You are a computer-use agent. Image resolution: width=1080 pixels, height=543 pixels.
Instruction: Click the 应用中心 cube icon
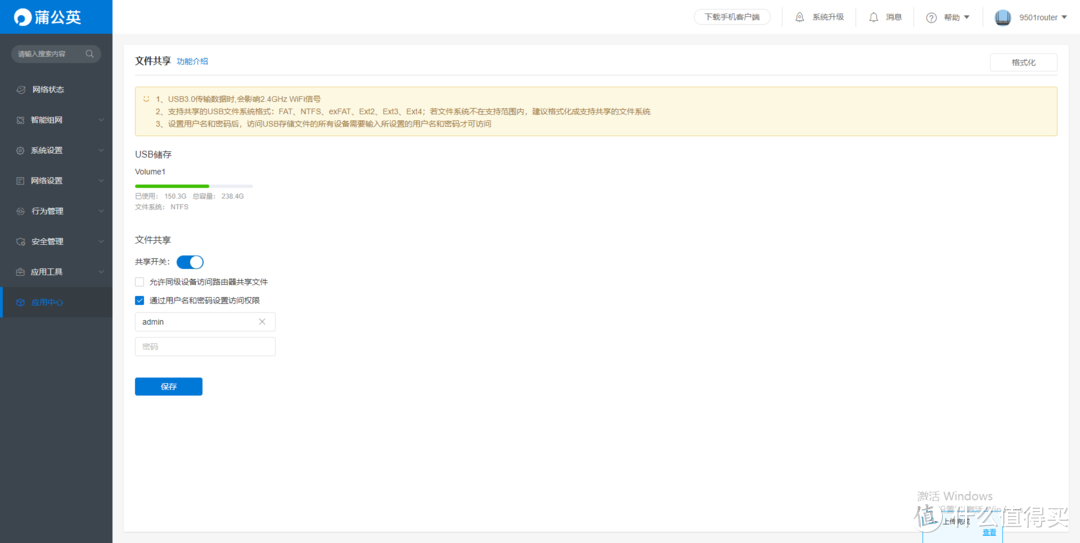tap(21, 303)
